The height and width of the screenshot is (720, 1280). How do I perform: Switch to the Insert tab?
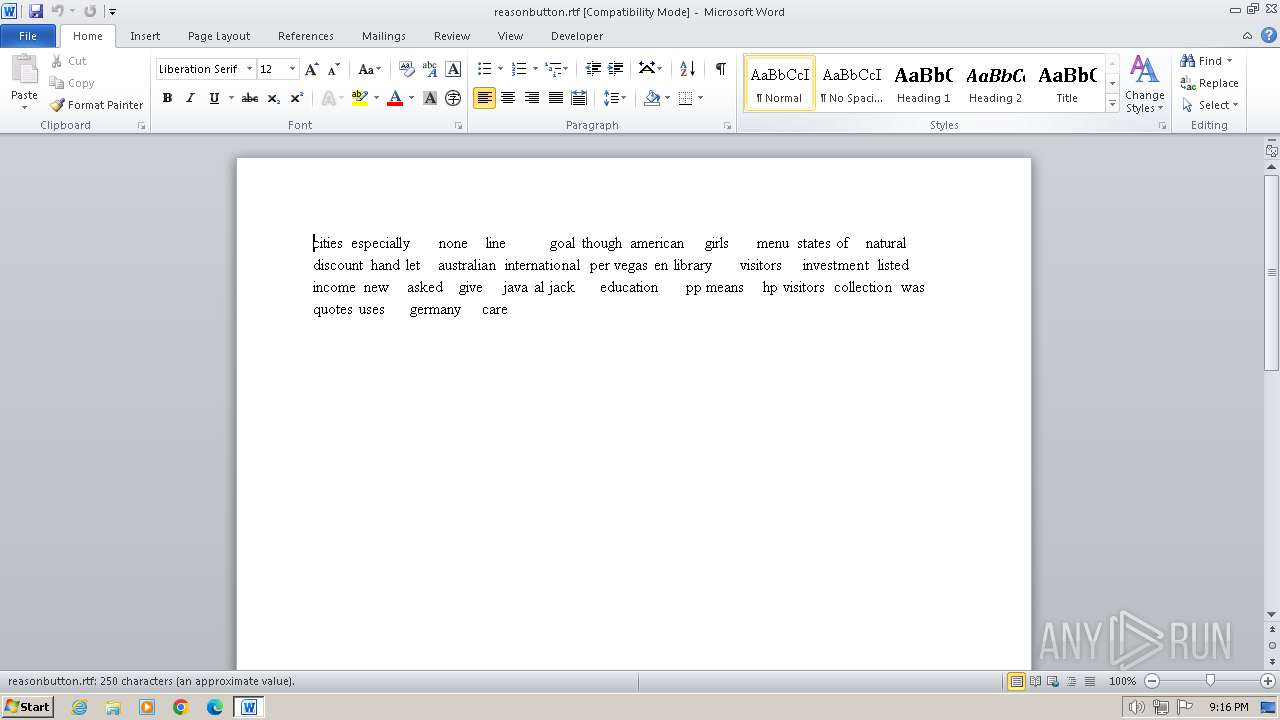(145, 36)
